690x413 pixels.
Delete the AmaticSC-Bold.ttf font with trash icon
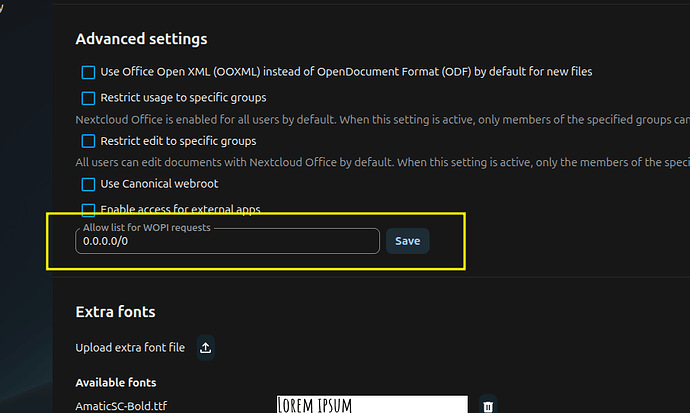coord(488,406)
